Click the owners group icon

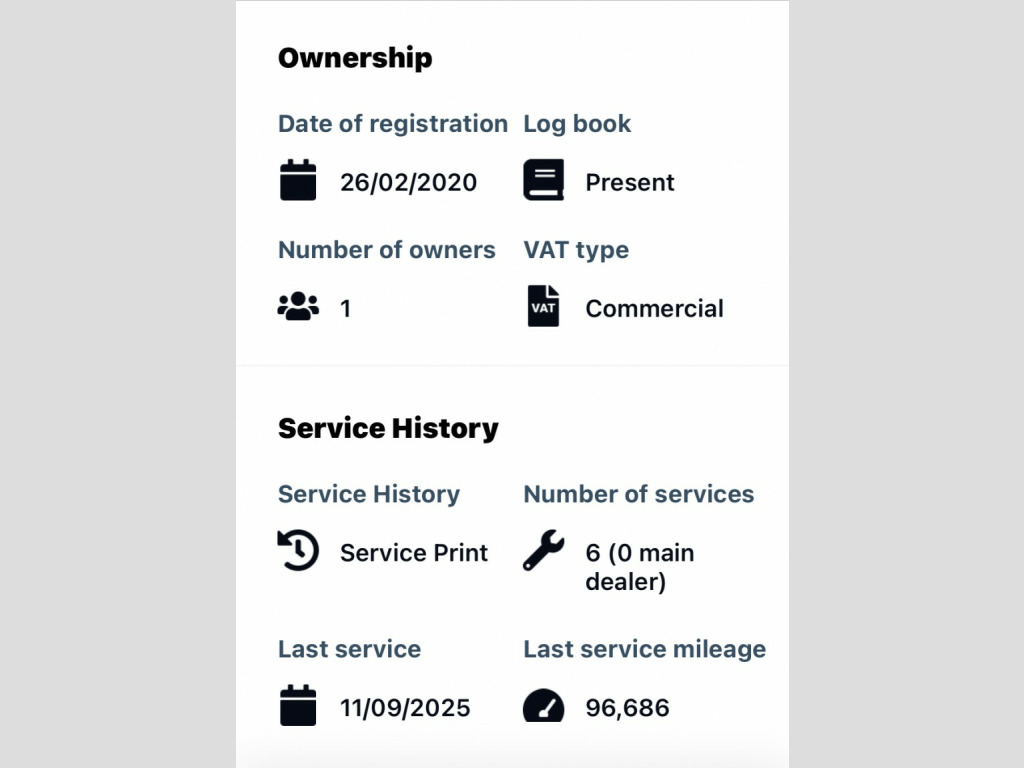tap(298, 307)
